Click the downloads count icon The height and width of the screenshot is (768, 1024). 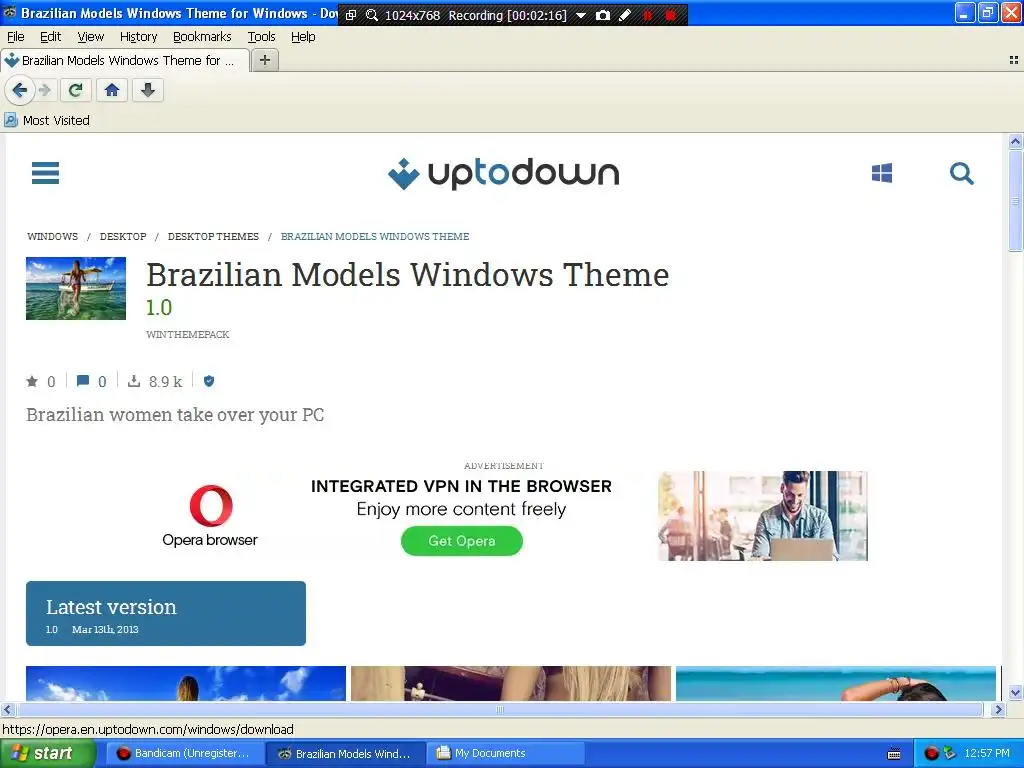134,381
